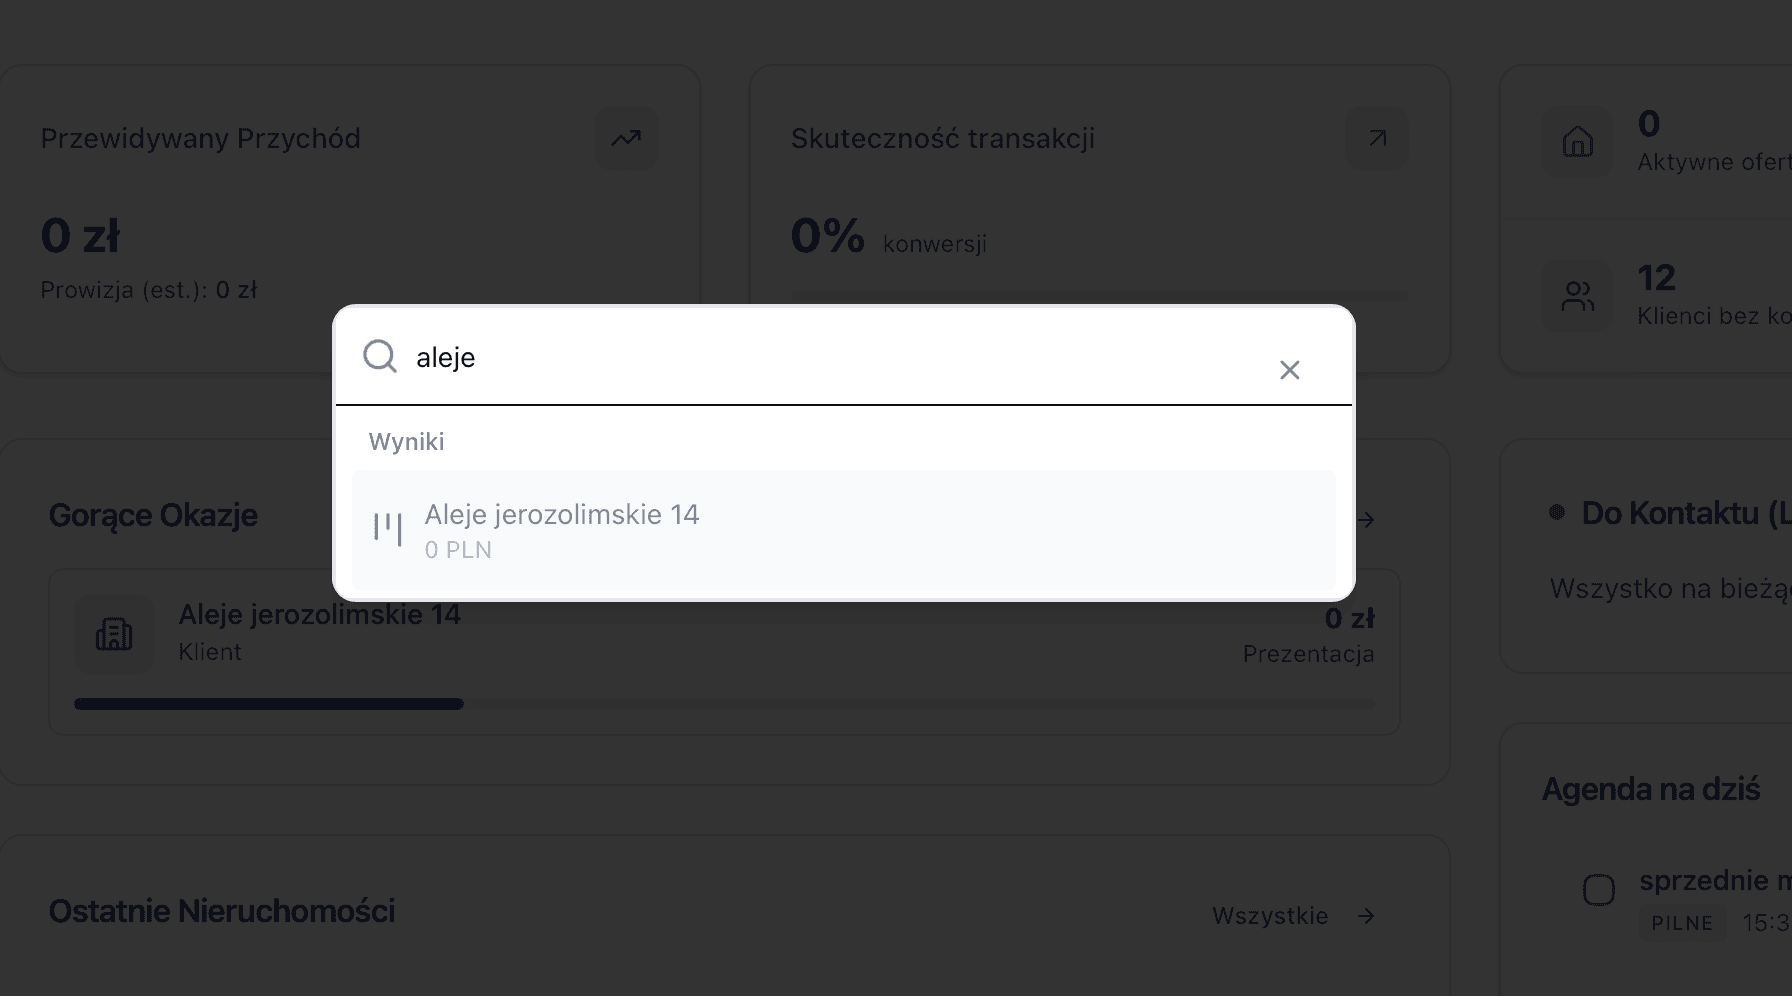1792x996 pixels.
Task: Click the 'Agenda na dziś' heading
Action: (1650, 789)
